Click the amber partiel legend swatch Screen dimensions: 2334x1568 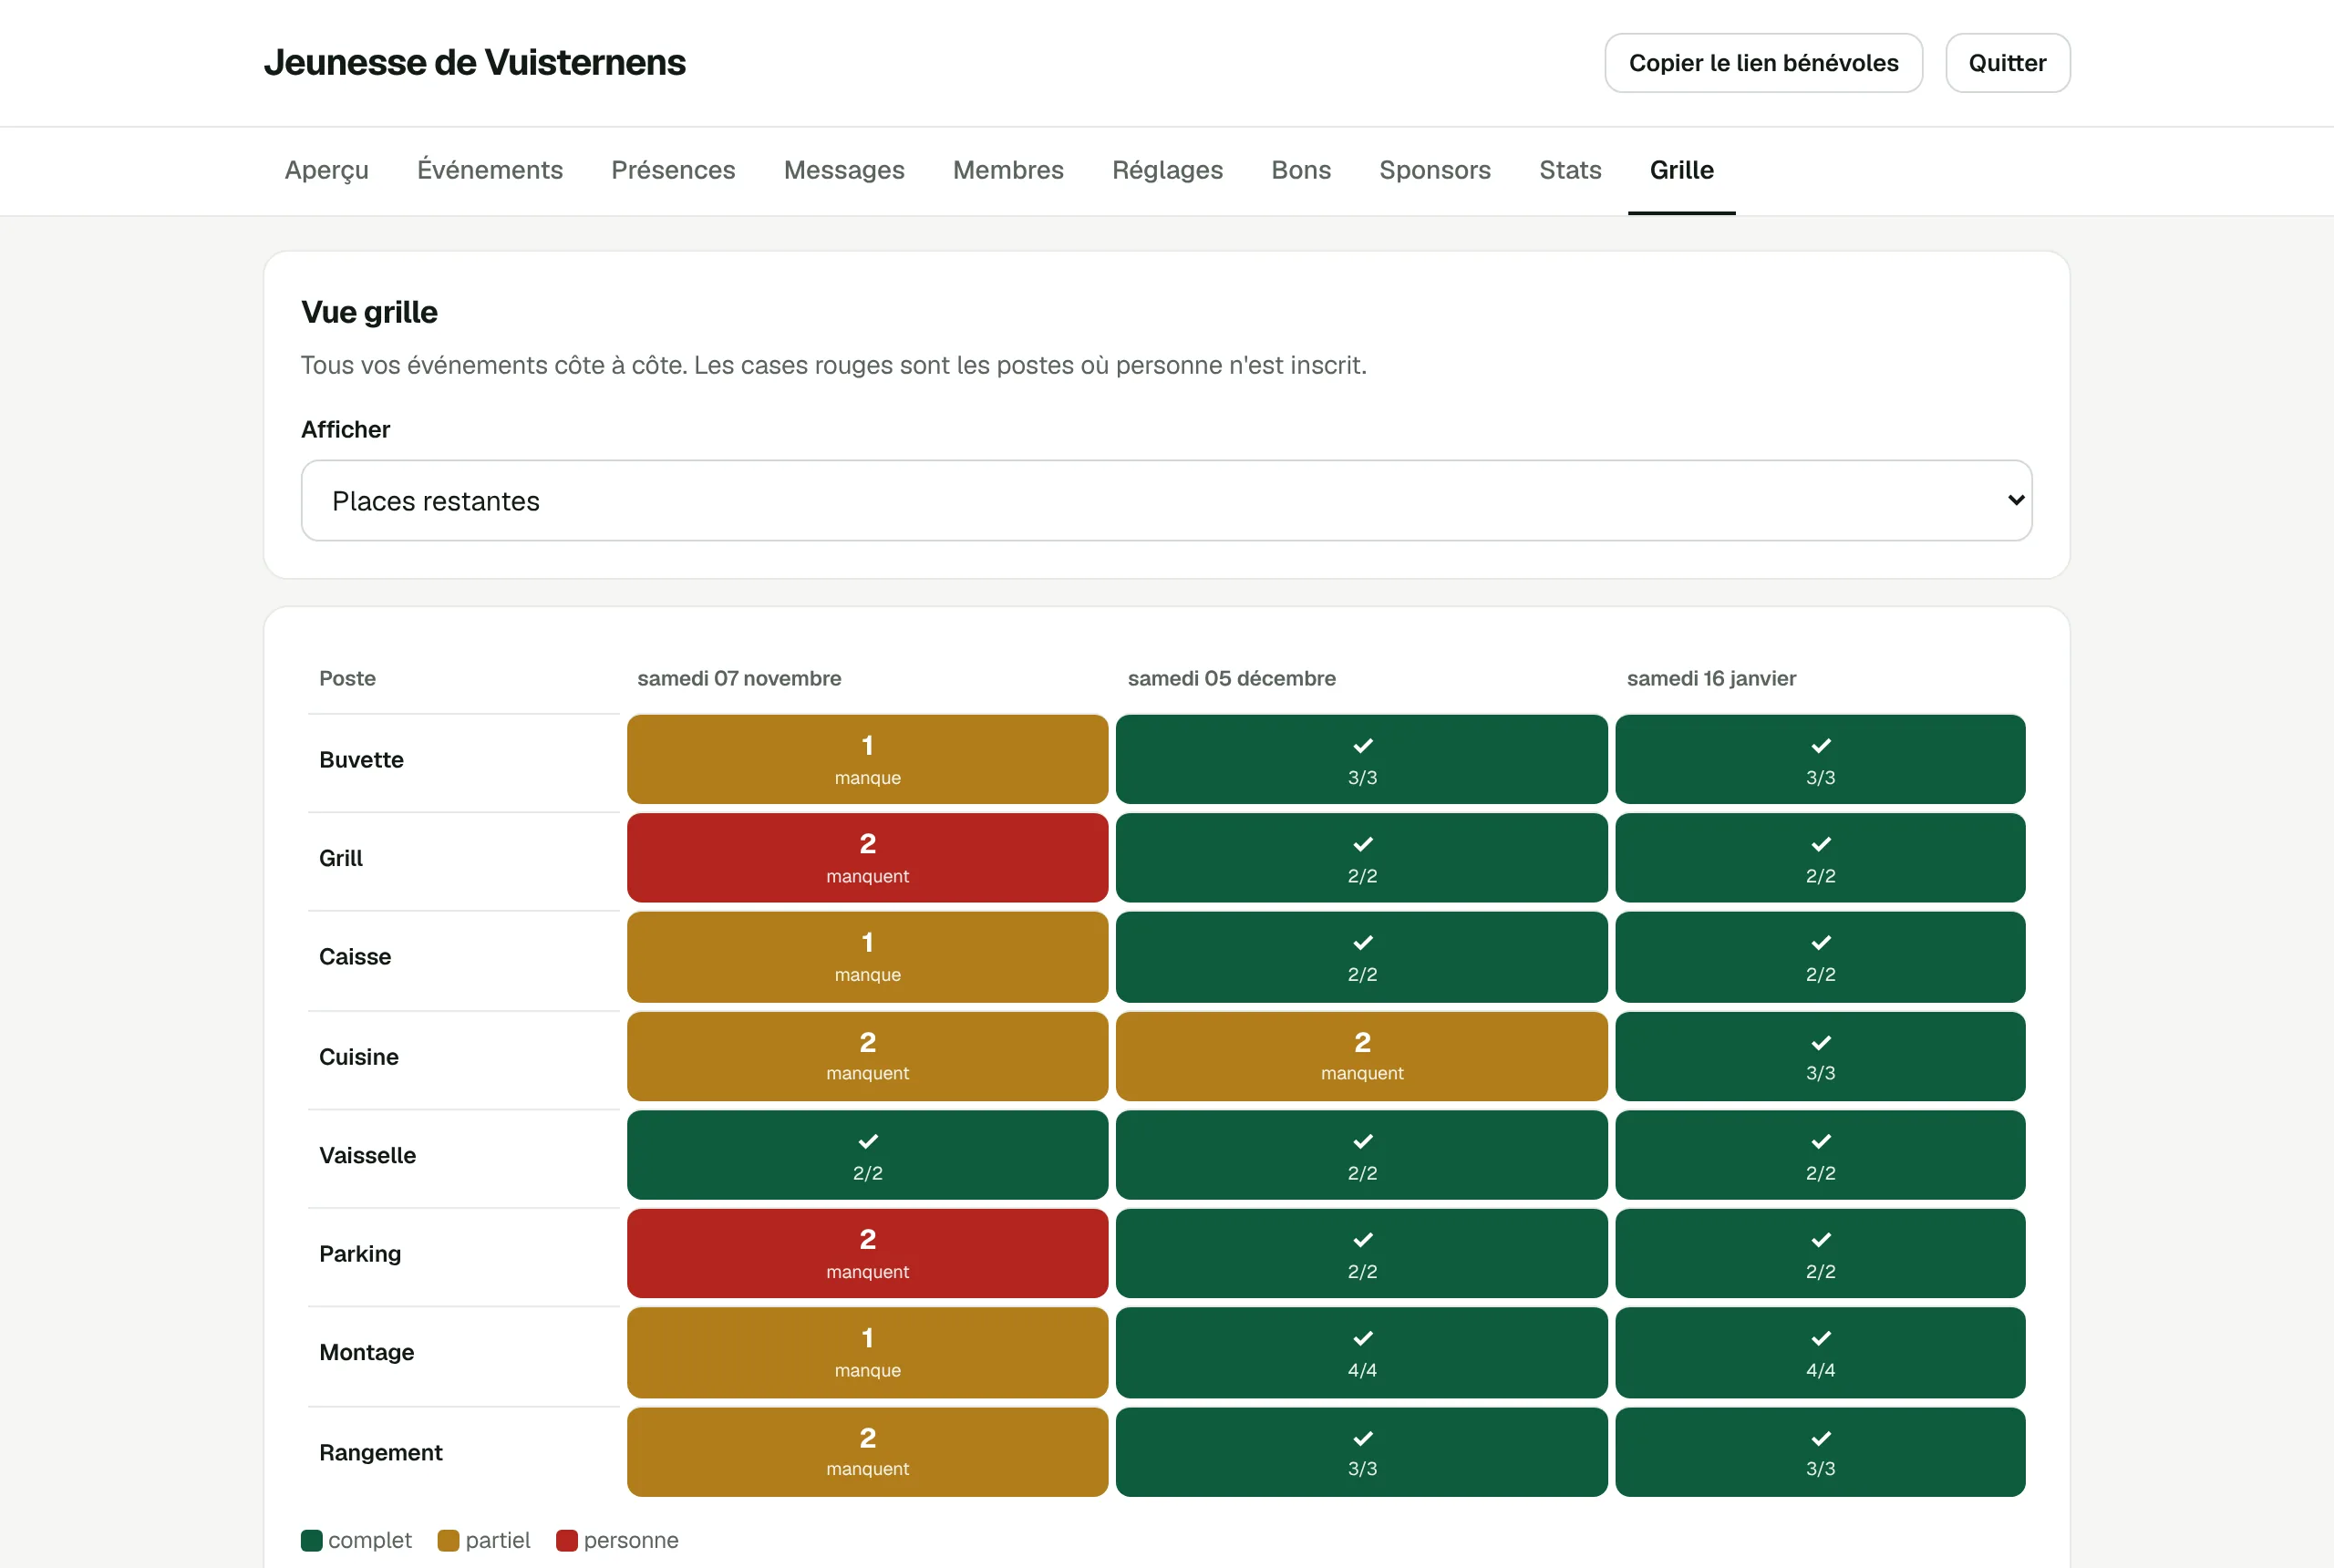tap(448, 1540)
